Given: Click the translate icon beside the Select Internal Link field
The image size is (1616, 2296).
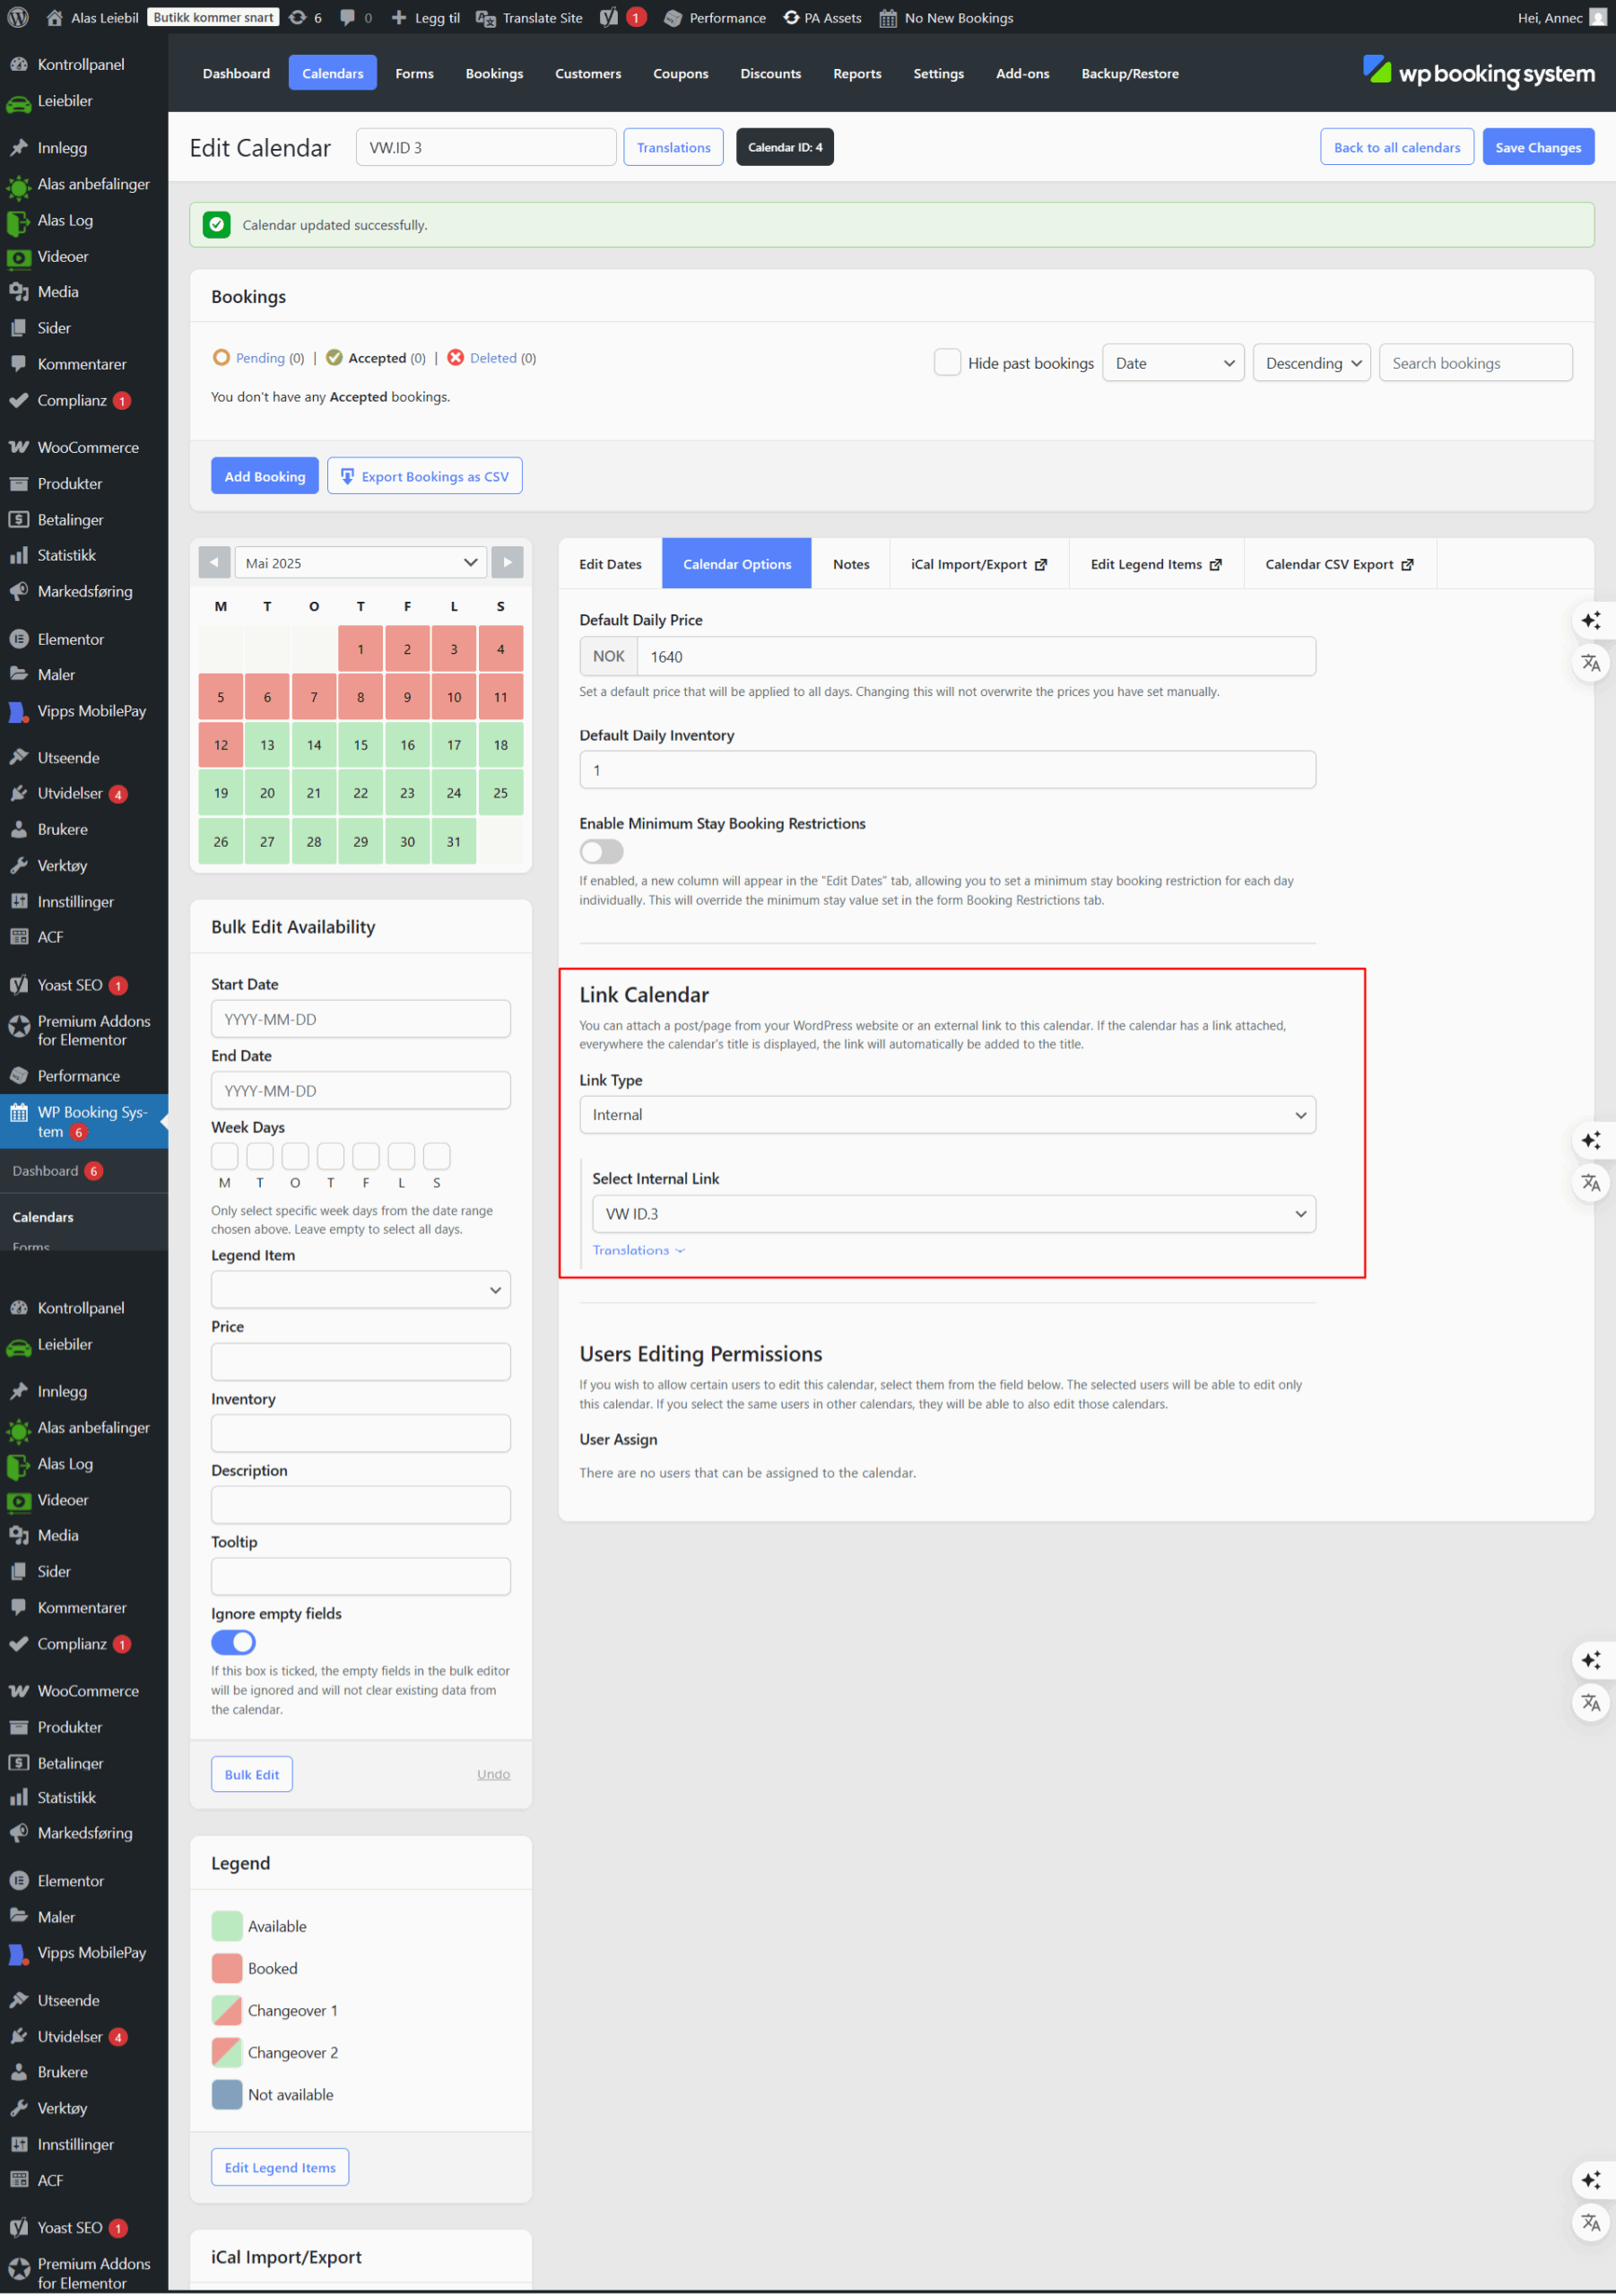Looking at the screenshot, I should tap(1590, 1183).
